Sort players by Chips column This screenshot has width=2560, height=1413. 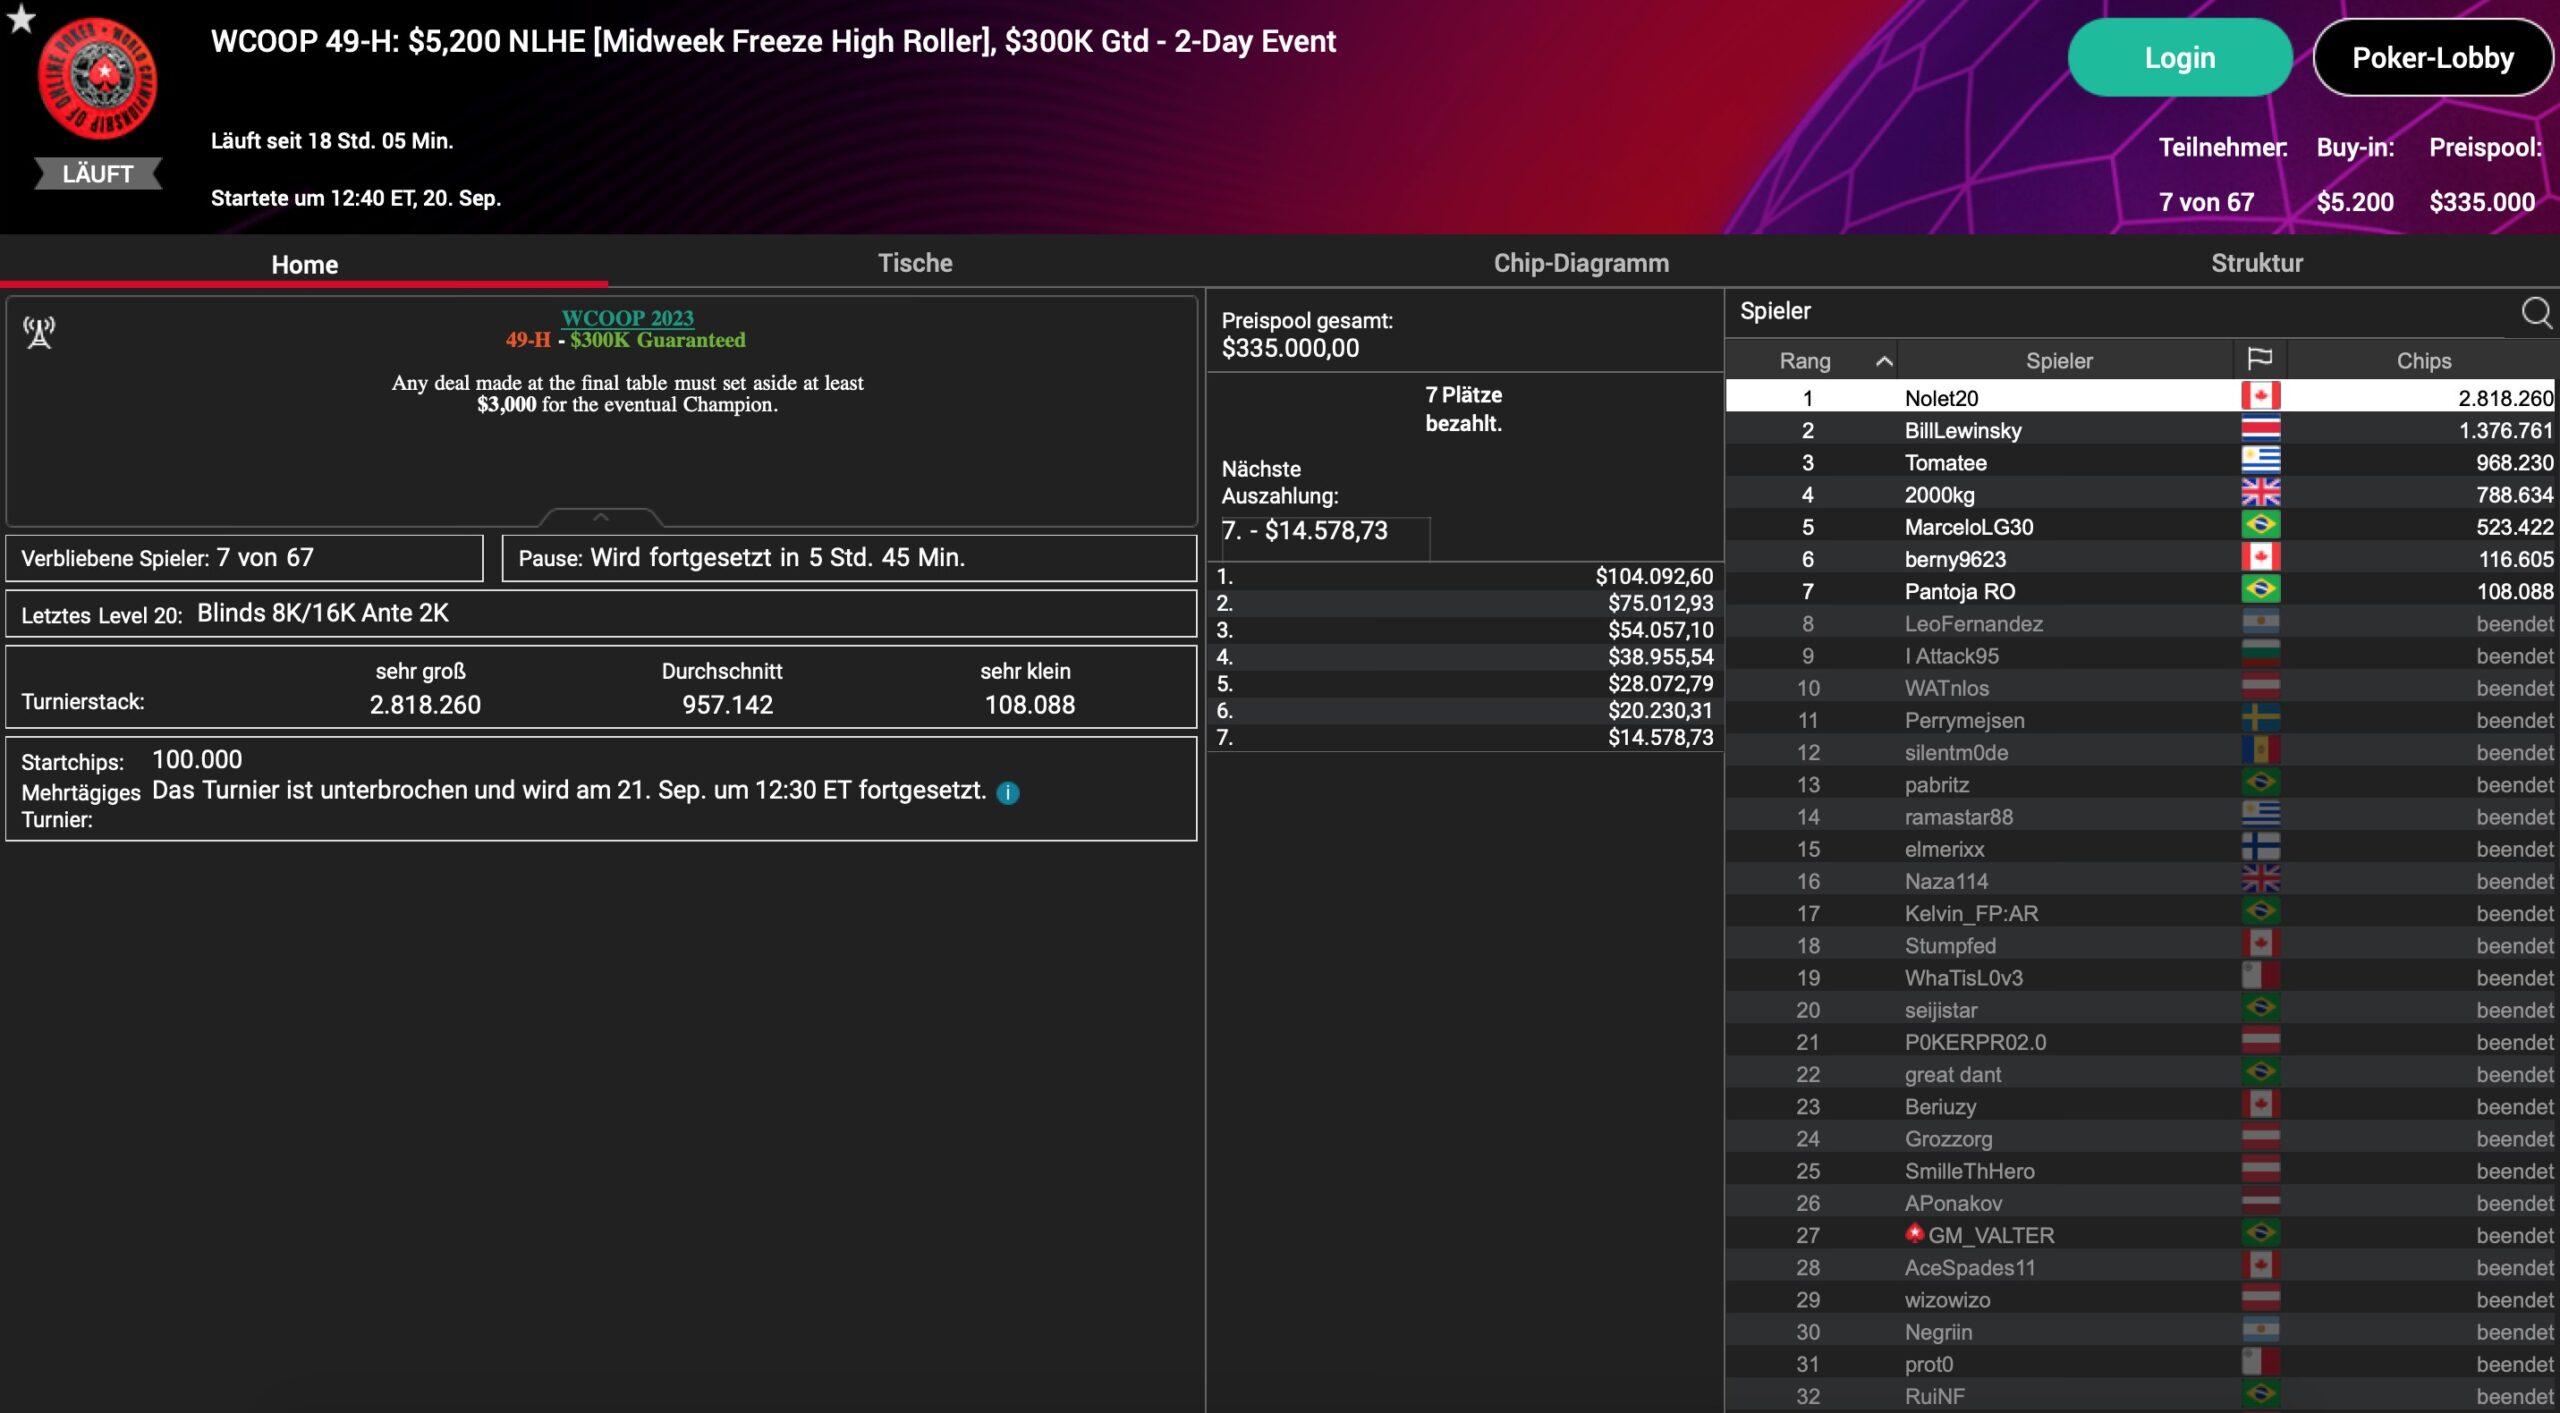pos(2423,361)
